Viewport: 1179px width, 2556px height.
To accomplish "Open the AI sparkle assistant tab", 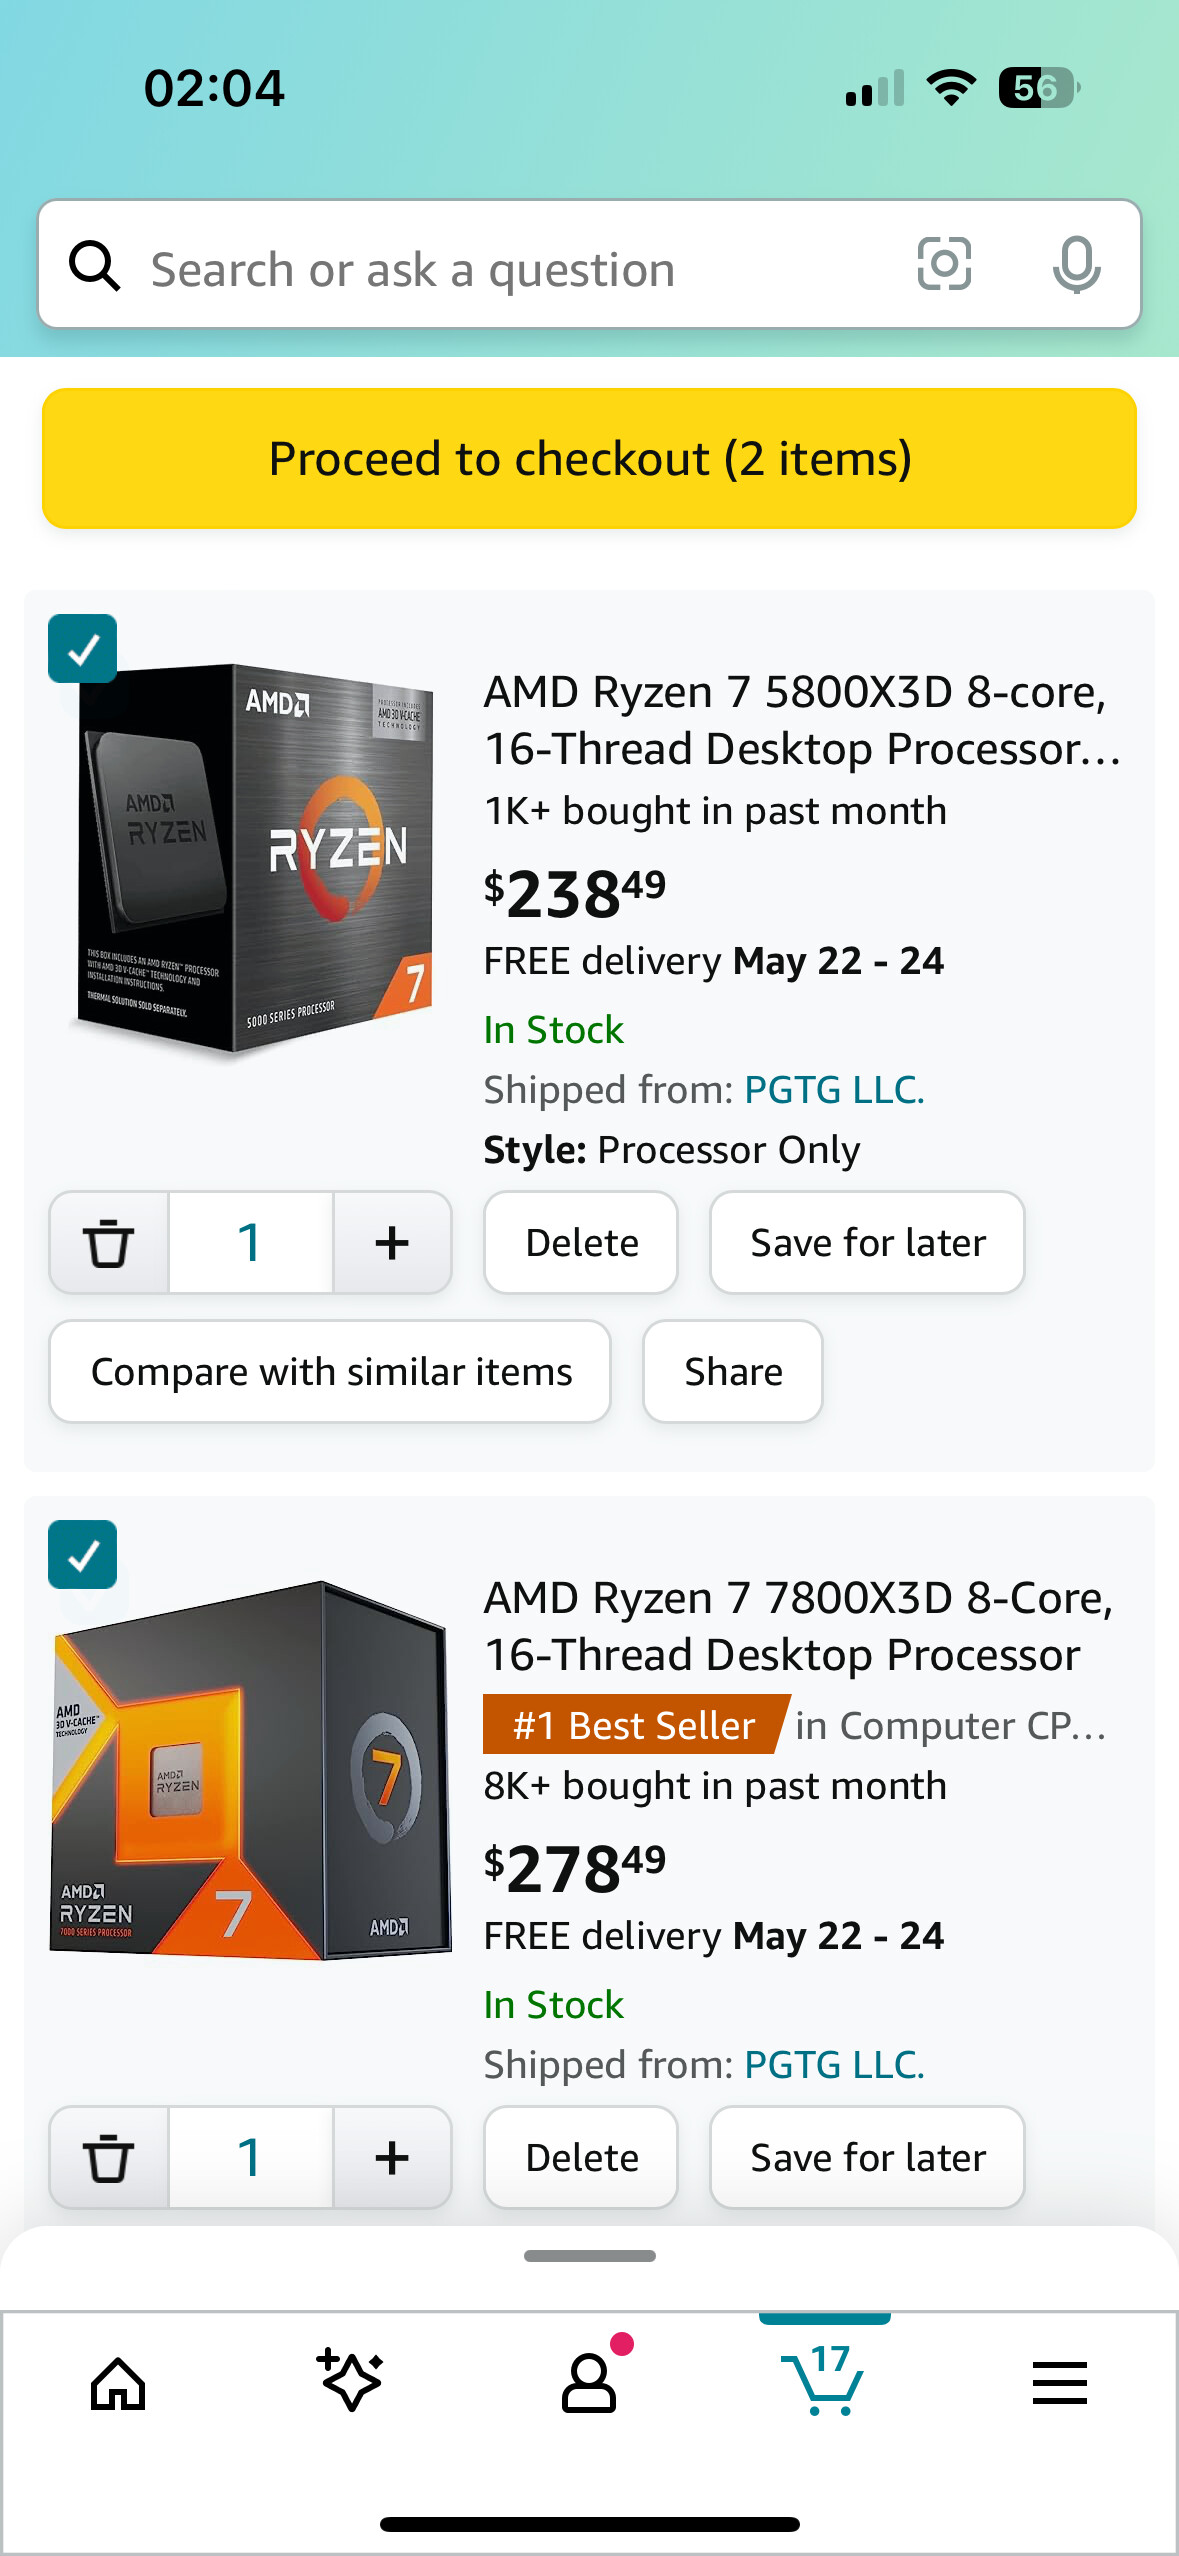I will 351,2381.
